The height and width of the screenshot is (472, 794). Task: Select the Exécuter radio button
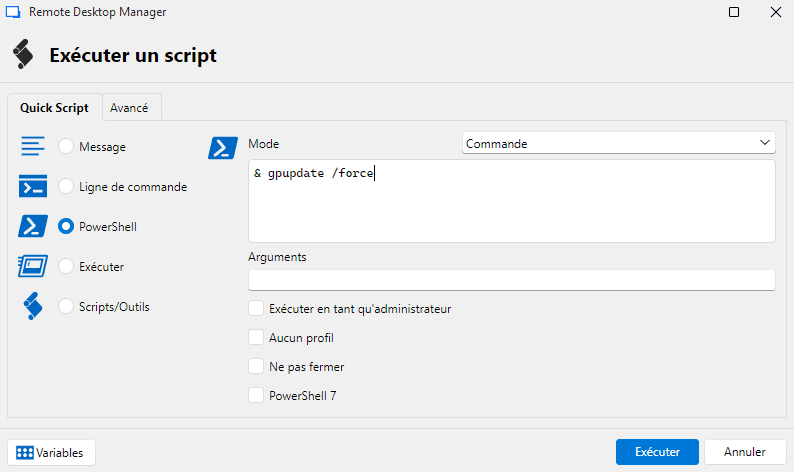click(x=66, y=266)
